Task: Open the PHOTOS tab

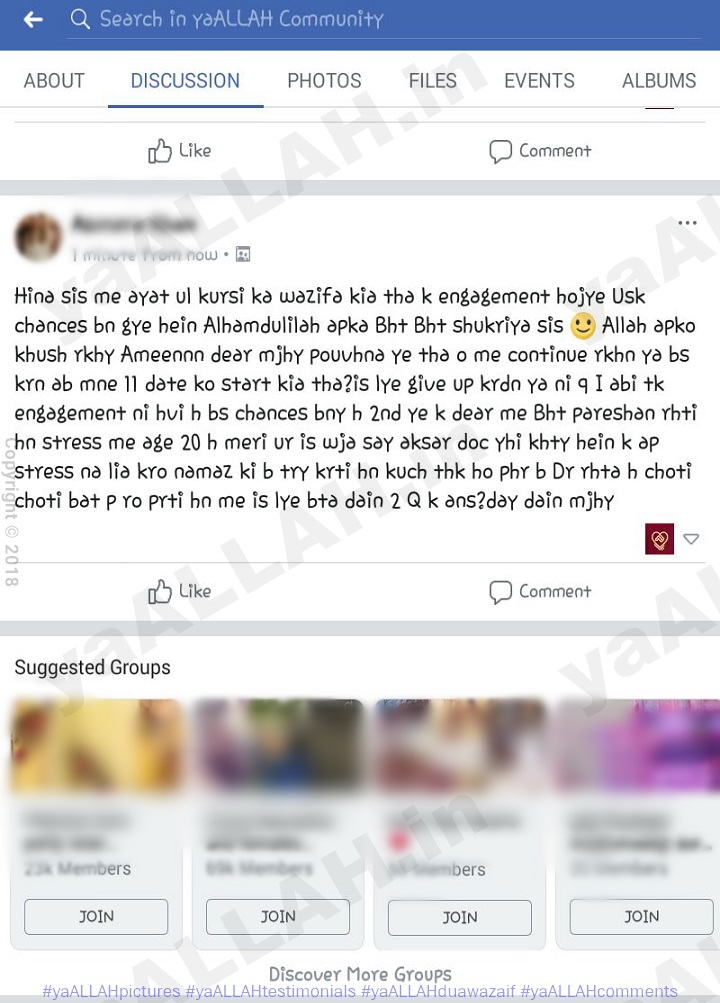Action: click(x=324, y=81)
